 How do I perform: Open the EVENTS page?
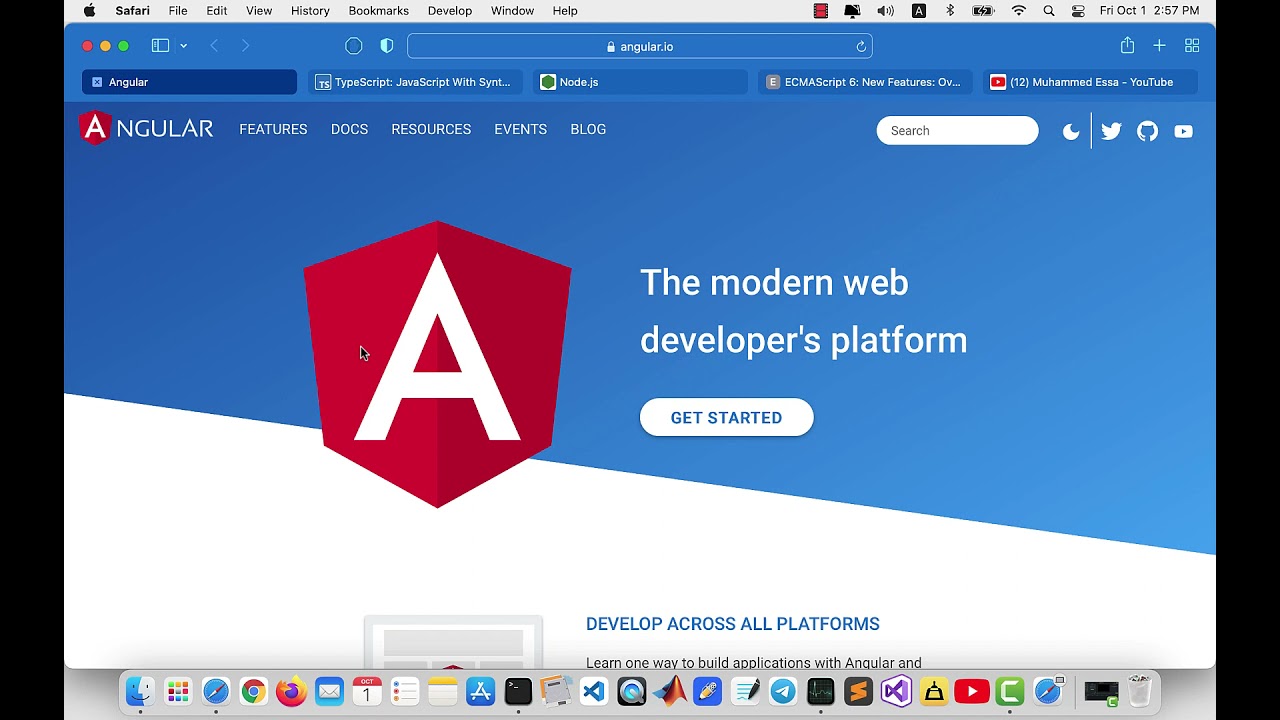pyautogui.click(x=520, y=129)
